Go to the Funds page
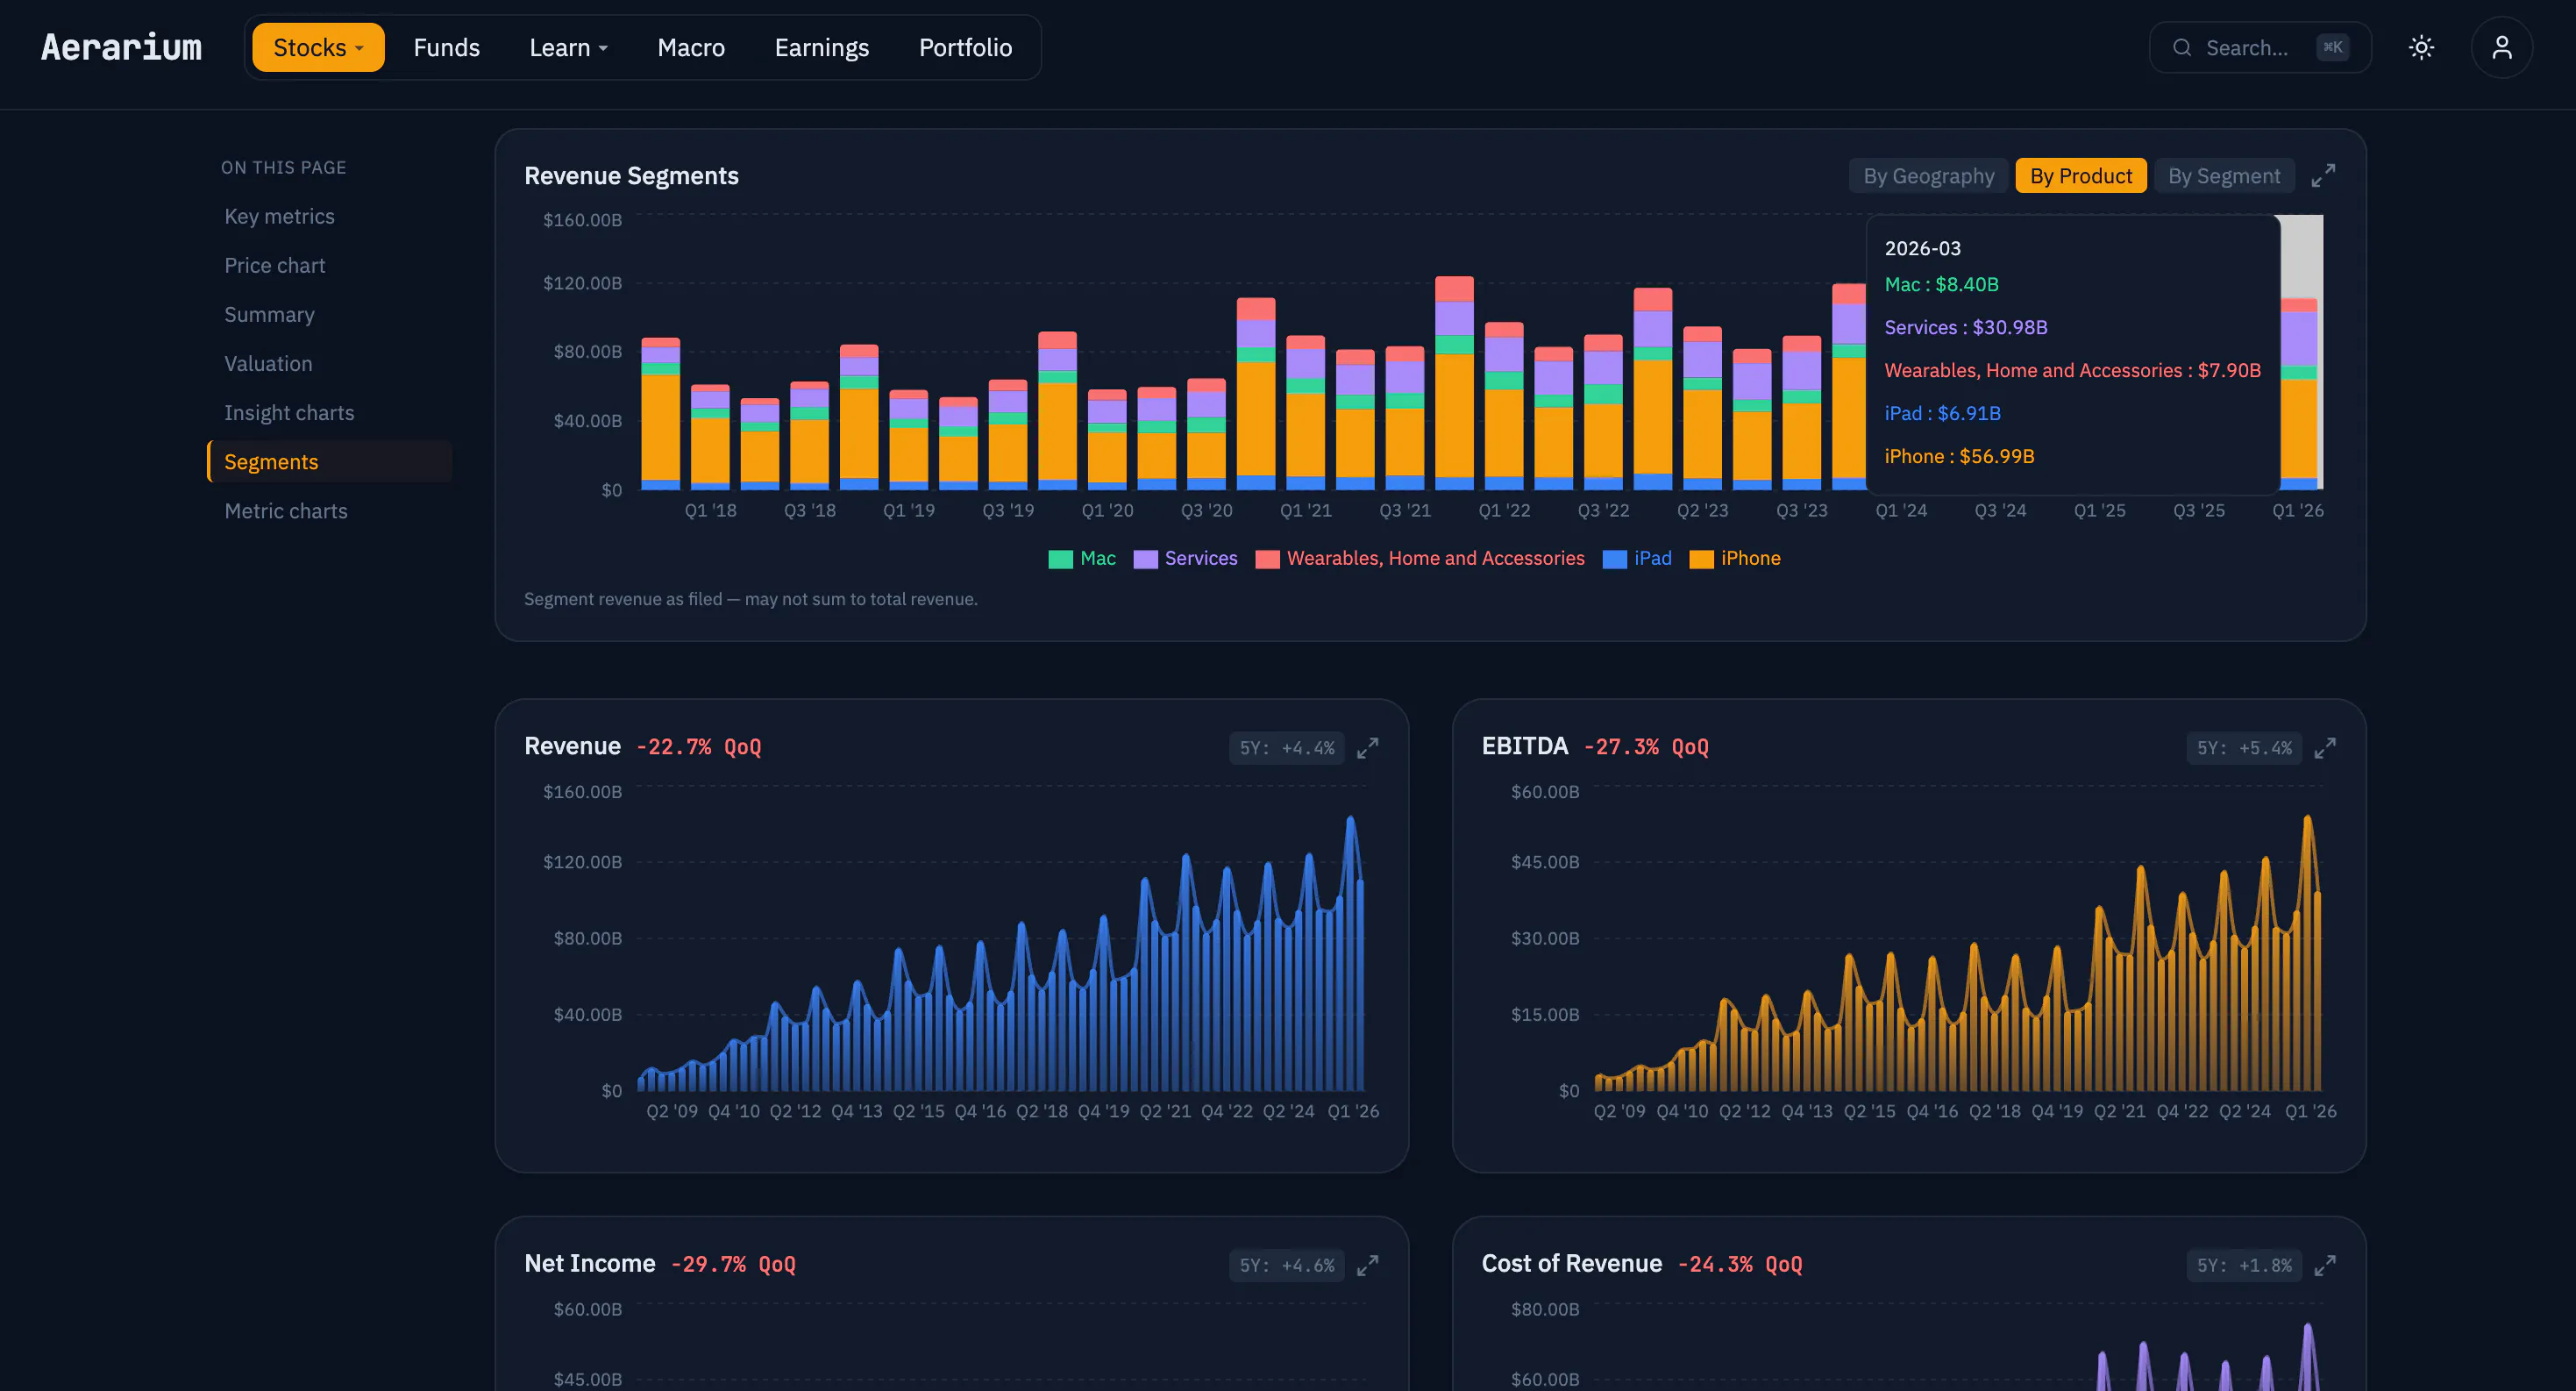The height and width of the screenshot is (1391, 2576). (x=446, y=47)
